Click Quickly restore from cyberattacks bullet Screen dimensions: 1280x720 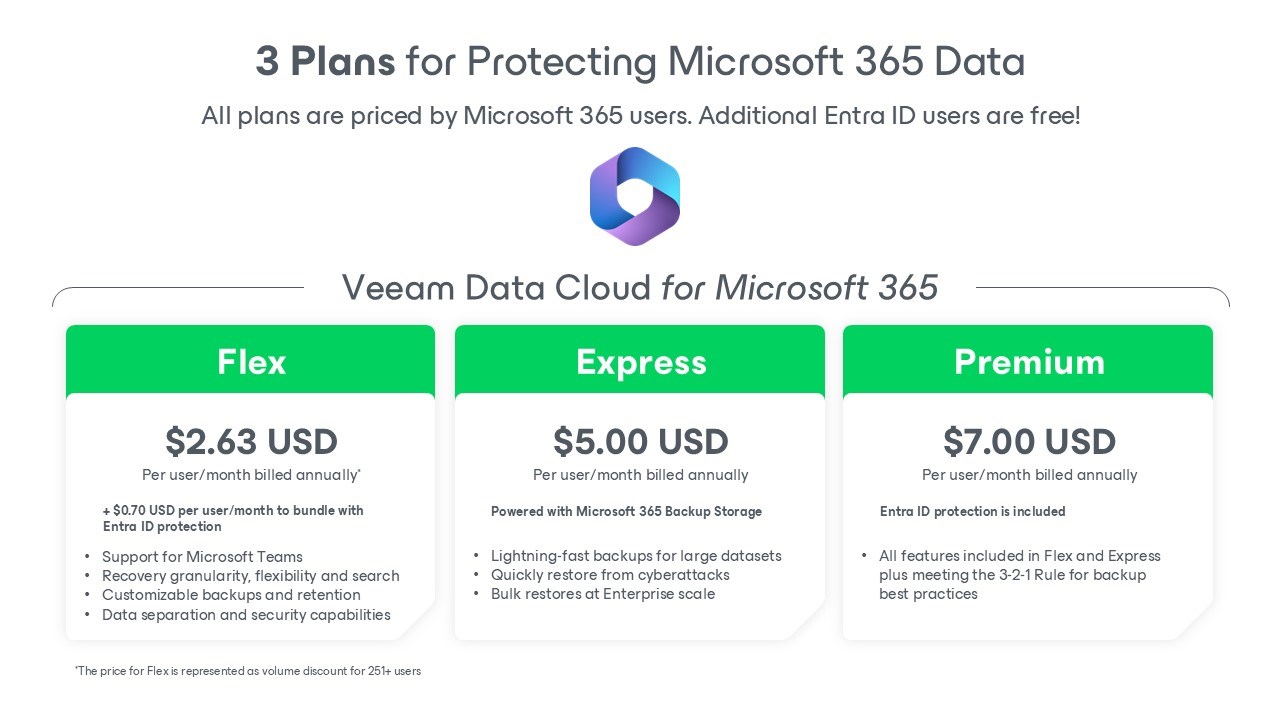pos(610,575)
